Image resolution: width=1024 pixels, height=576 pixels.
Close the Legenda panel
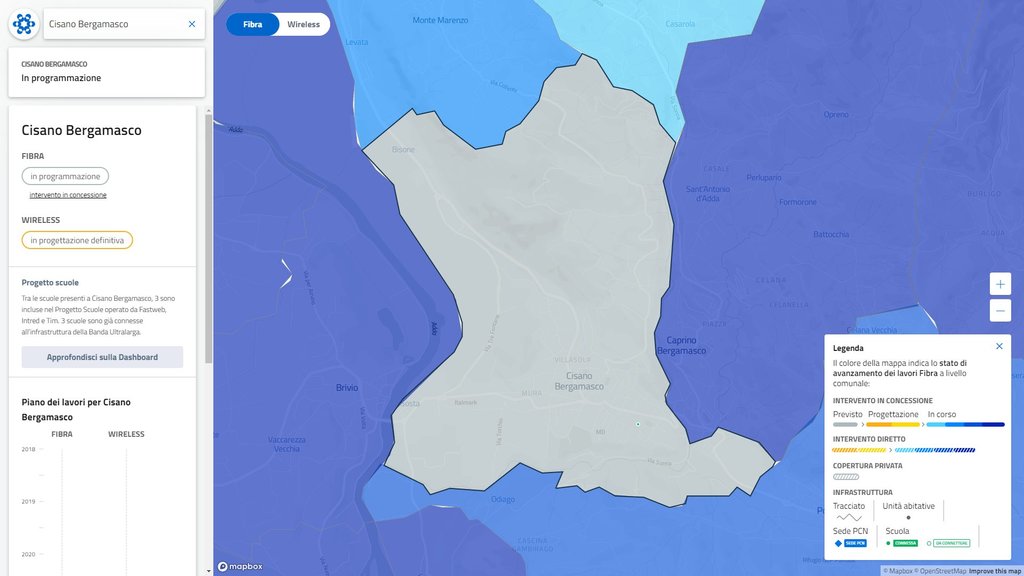999,346
